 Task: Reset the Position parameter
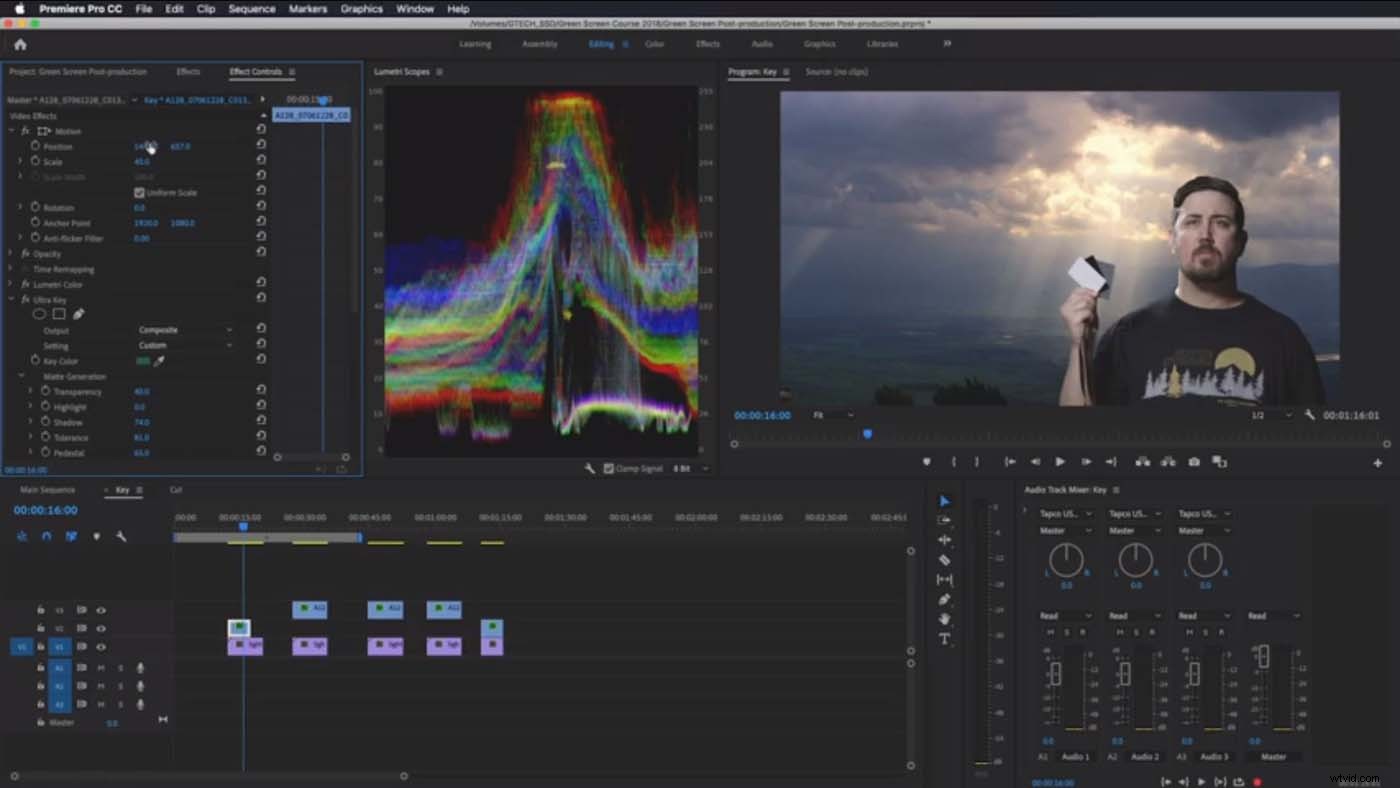tap(261, 146)
